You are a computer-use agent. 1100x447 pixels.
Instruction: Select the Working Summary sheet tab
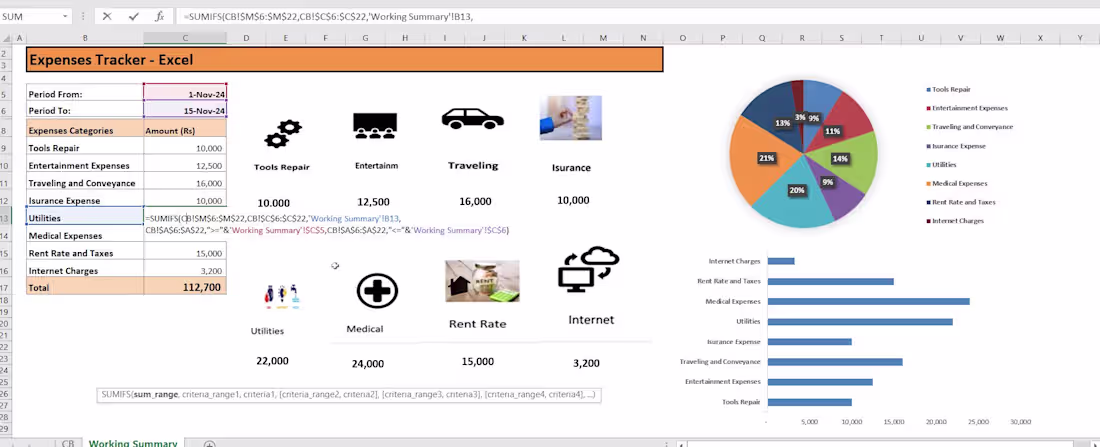point(133,443)
